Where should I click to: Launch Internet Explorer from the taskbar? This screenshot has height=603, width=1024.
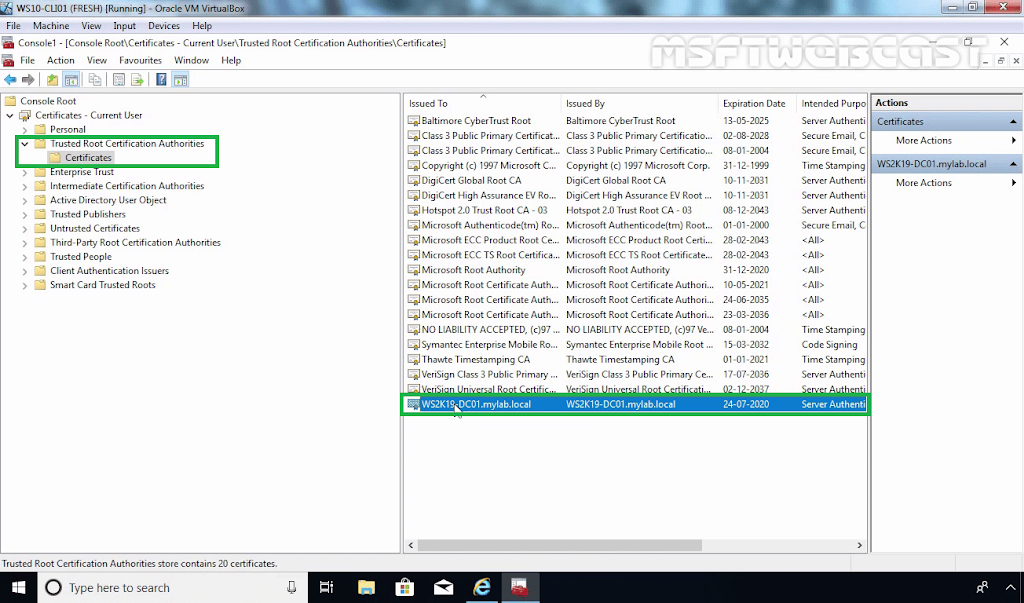coord(482,587)
